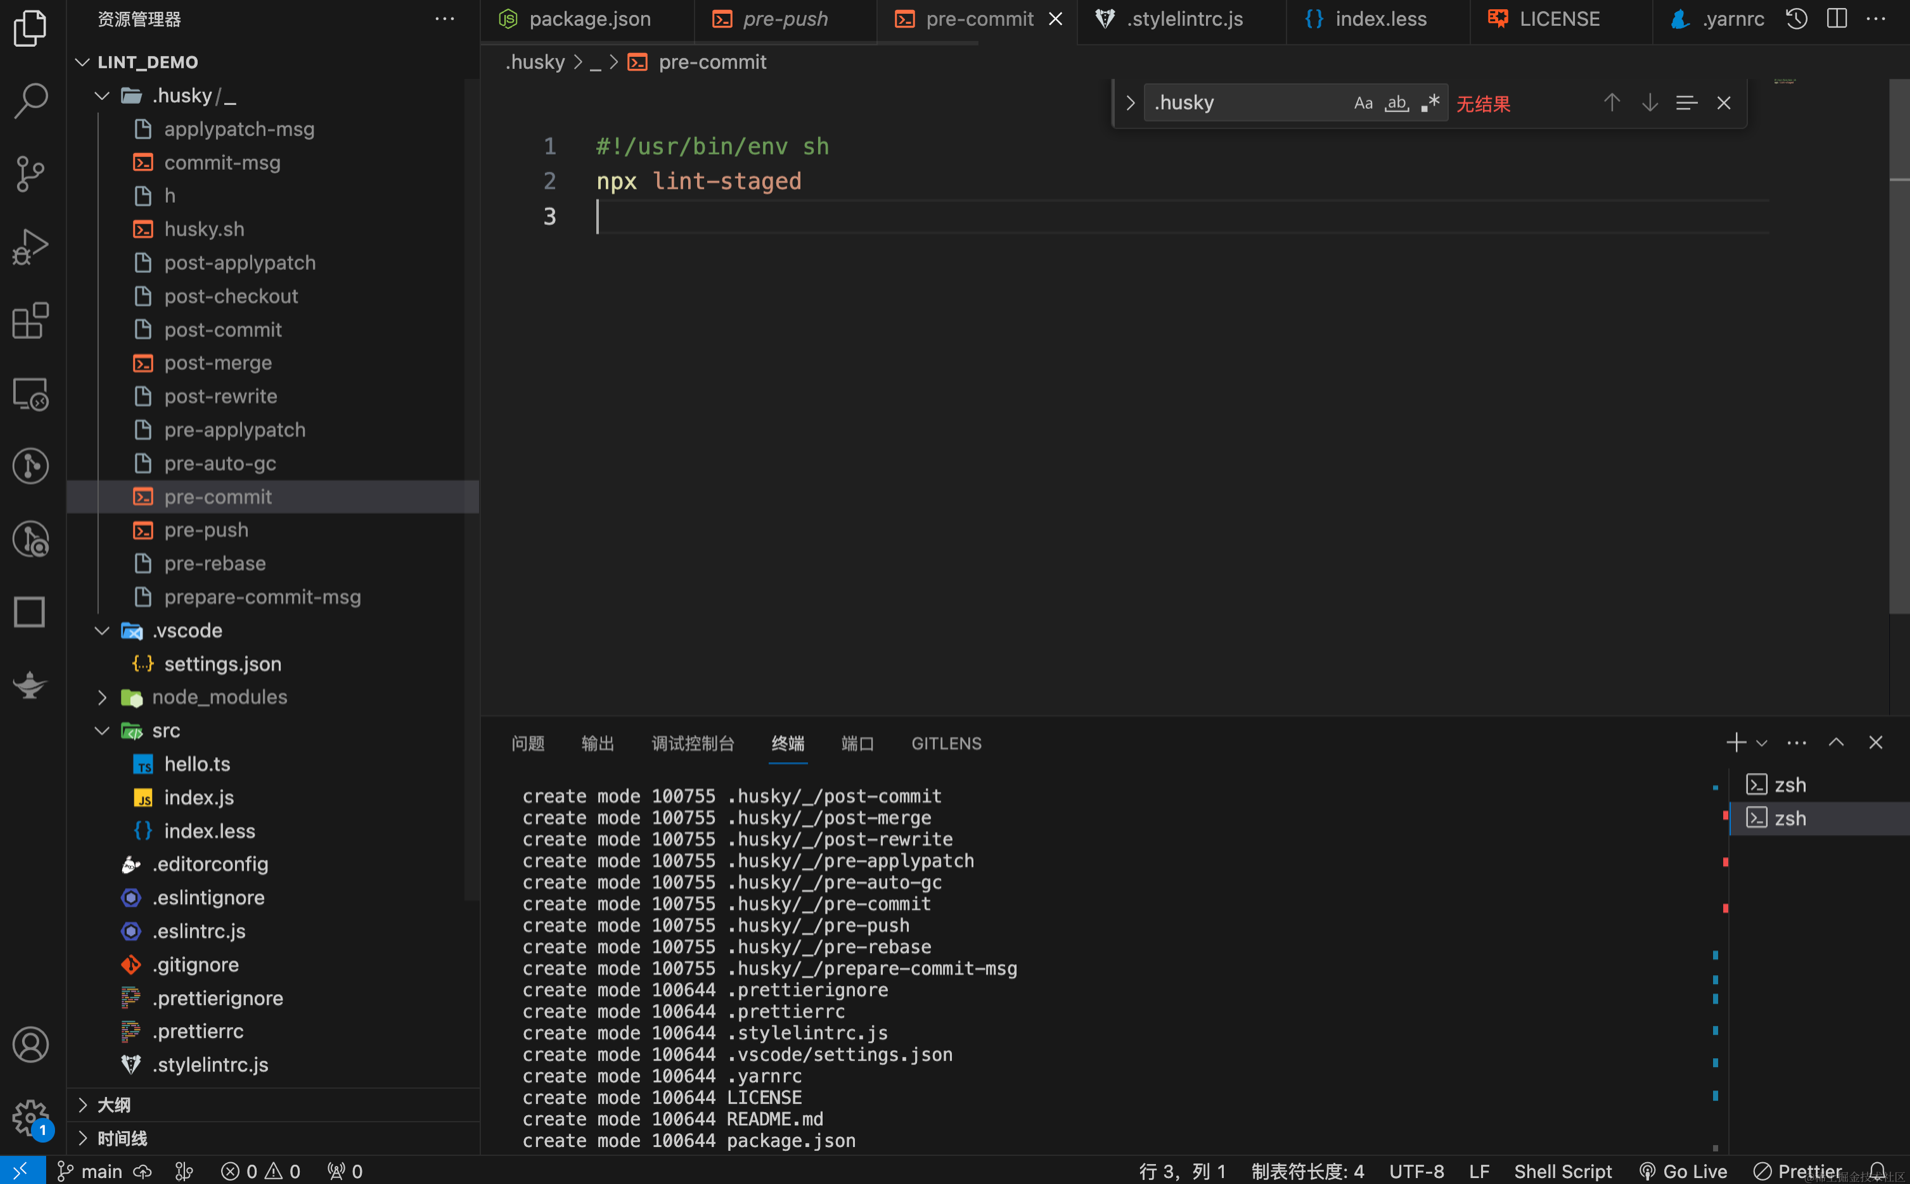Open the Manage settings gear
Viewport: 1910px width, 1184px height.
coord(30,1118)
